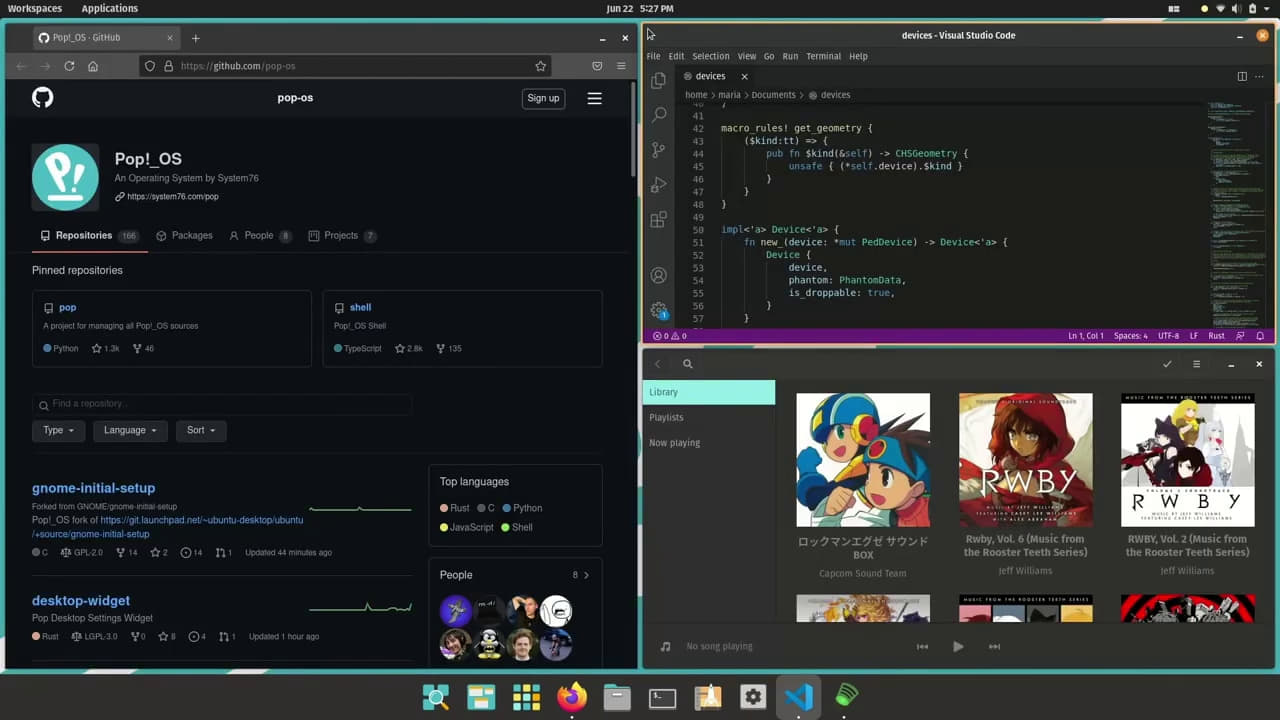Open the Terminal from the dock

click(x=662, y=697)
